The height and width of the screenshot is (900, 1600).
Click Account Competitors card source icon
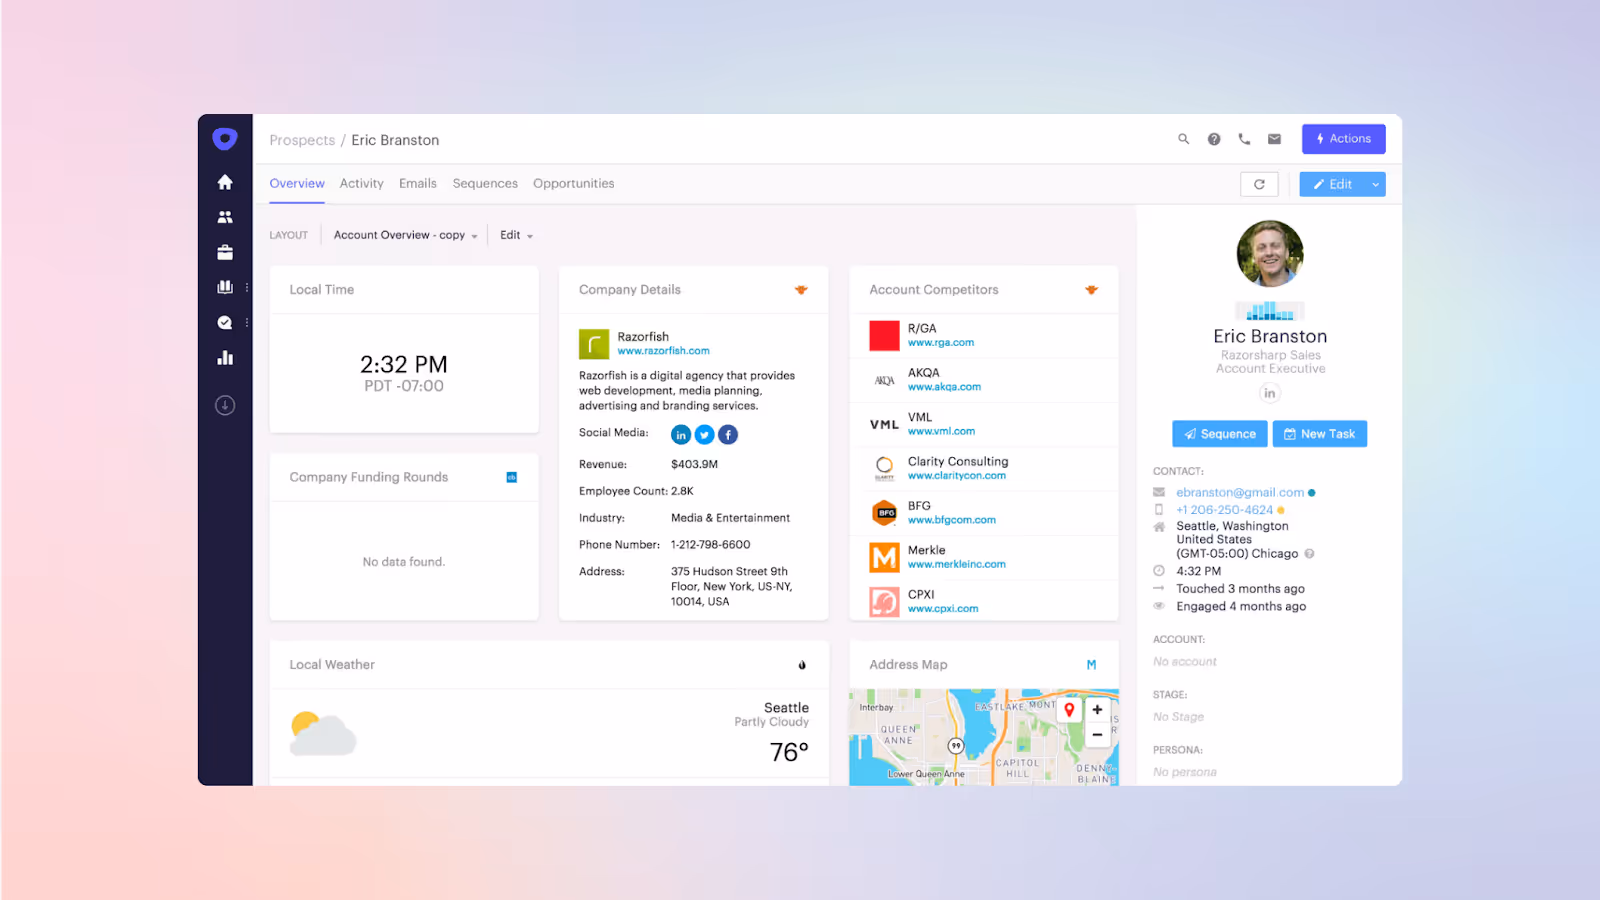coord(1091,290)
